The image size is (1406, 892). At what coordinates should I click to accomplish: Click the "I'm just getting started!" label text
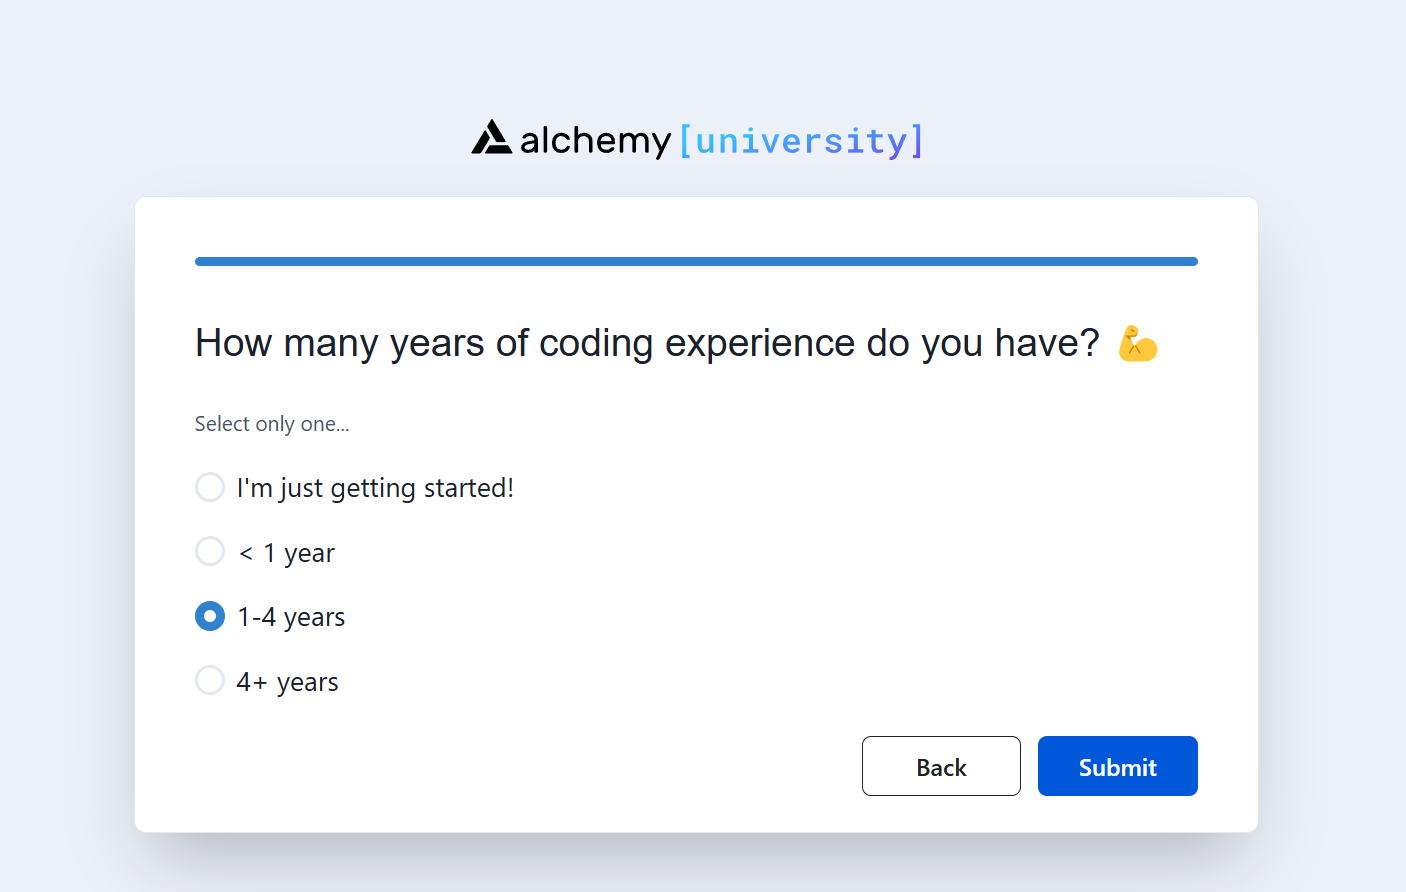375,488
